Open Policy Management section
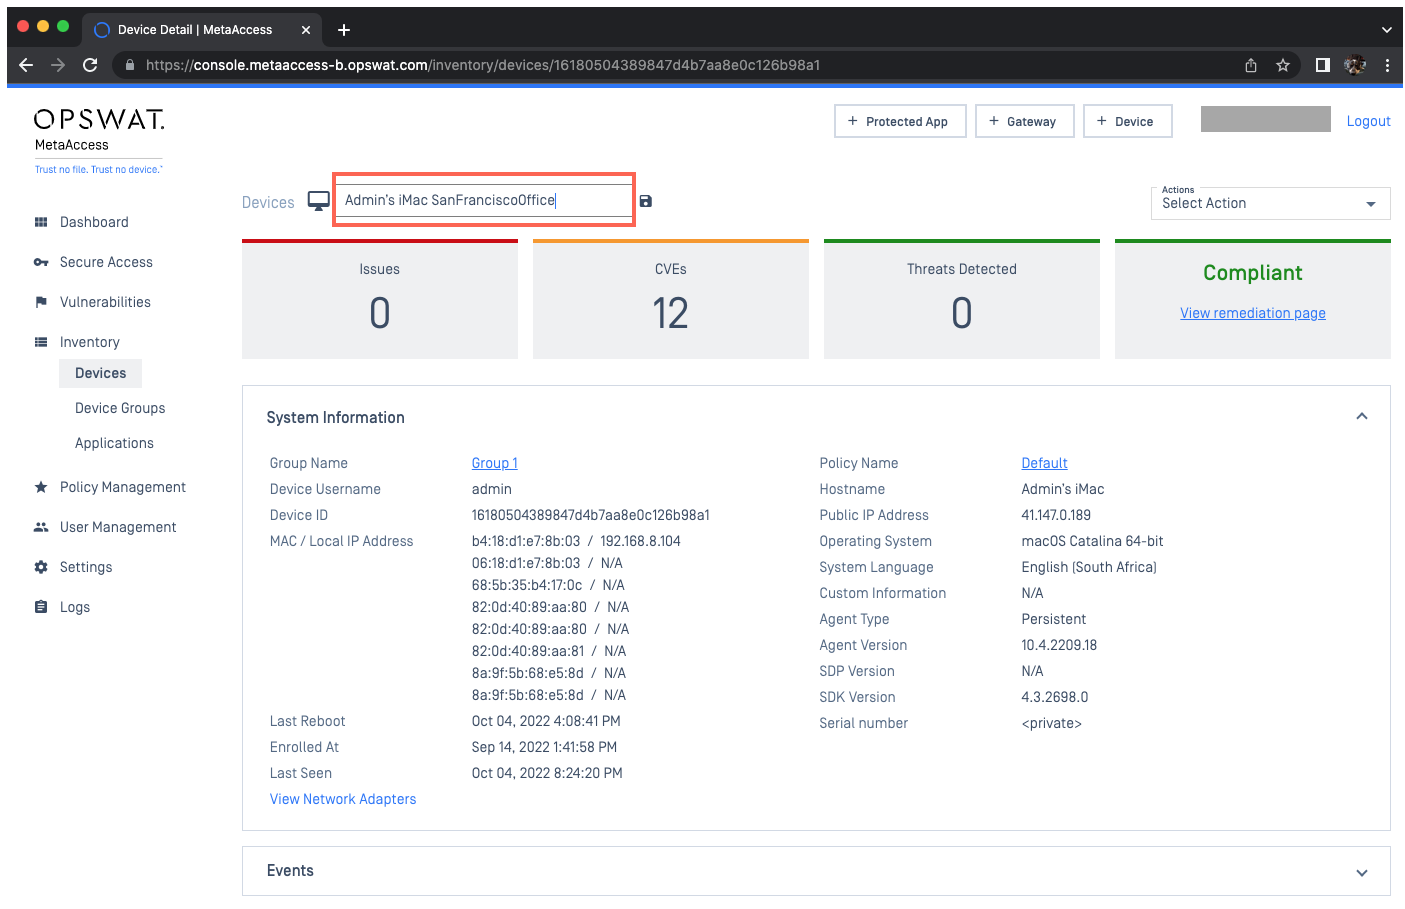 pos(123,487)
